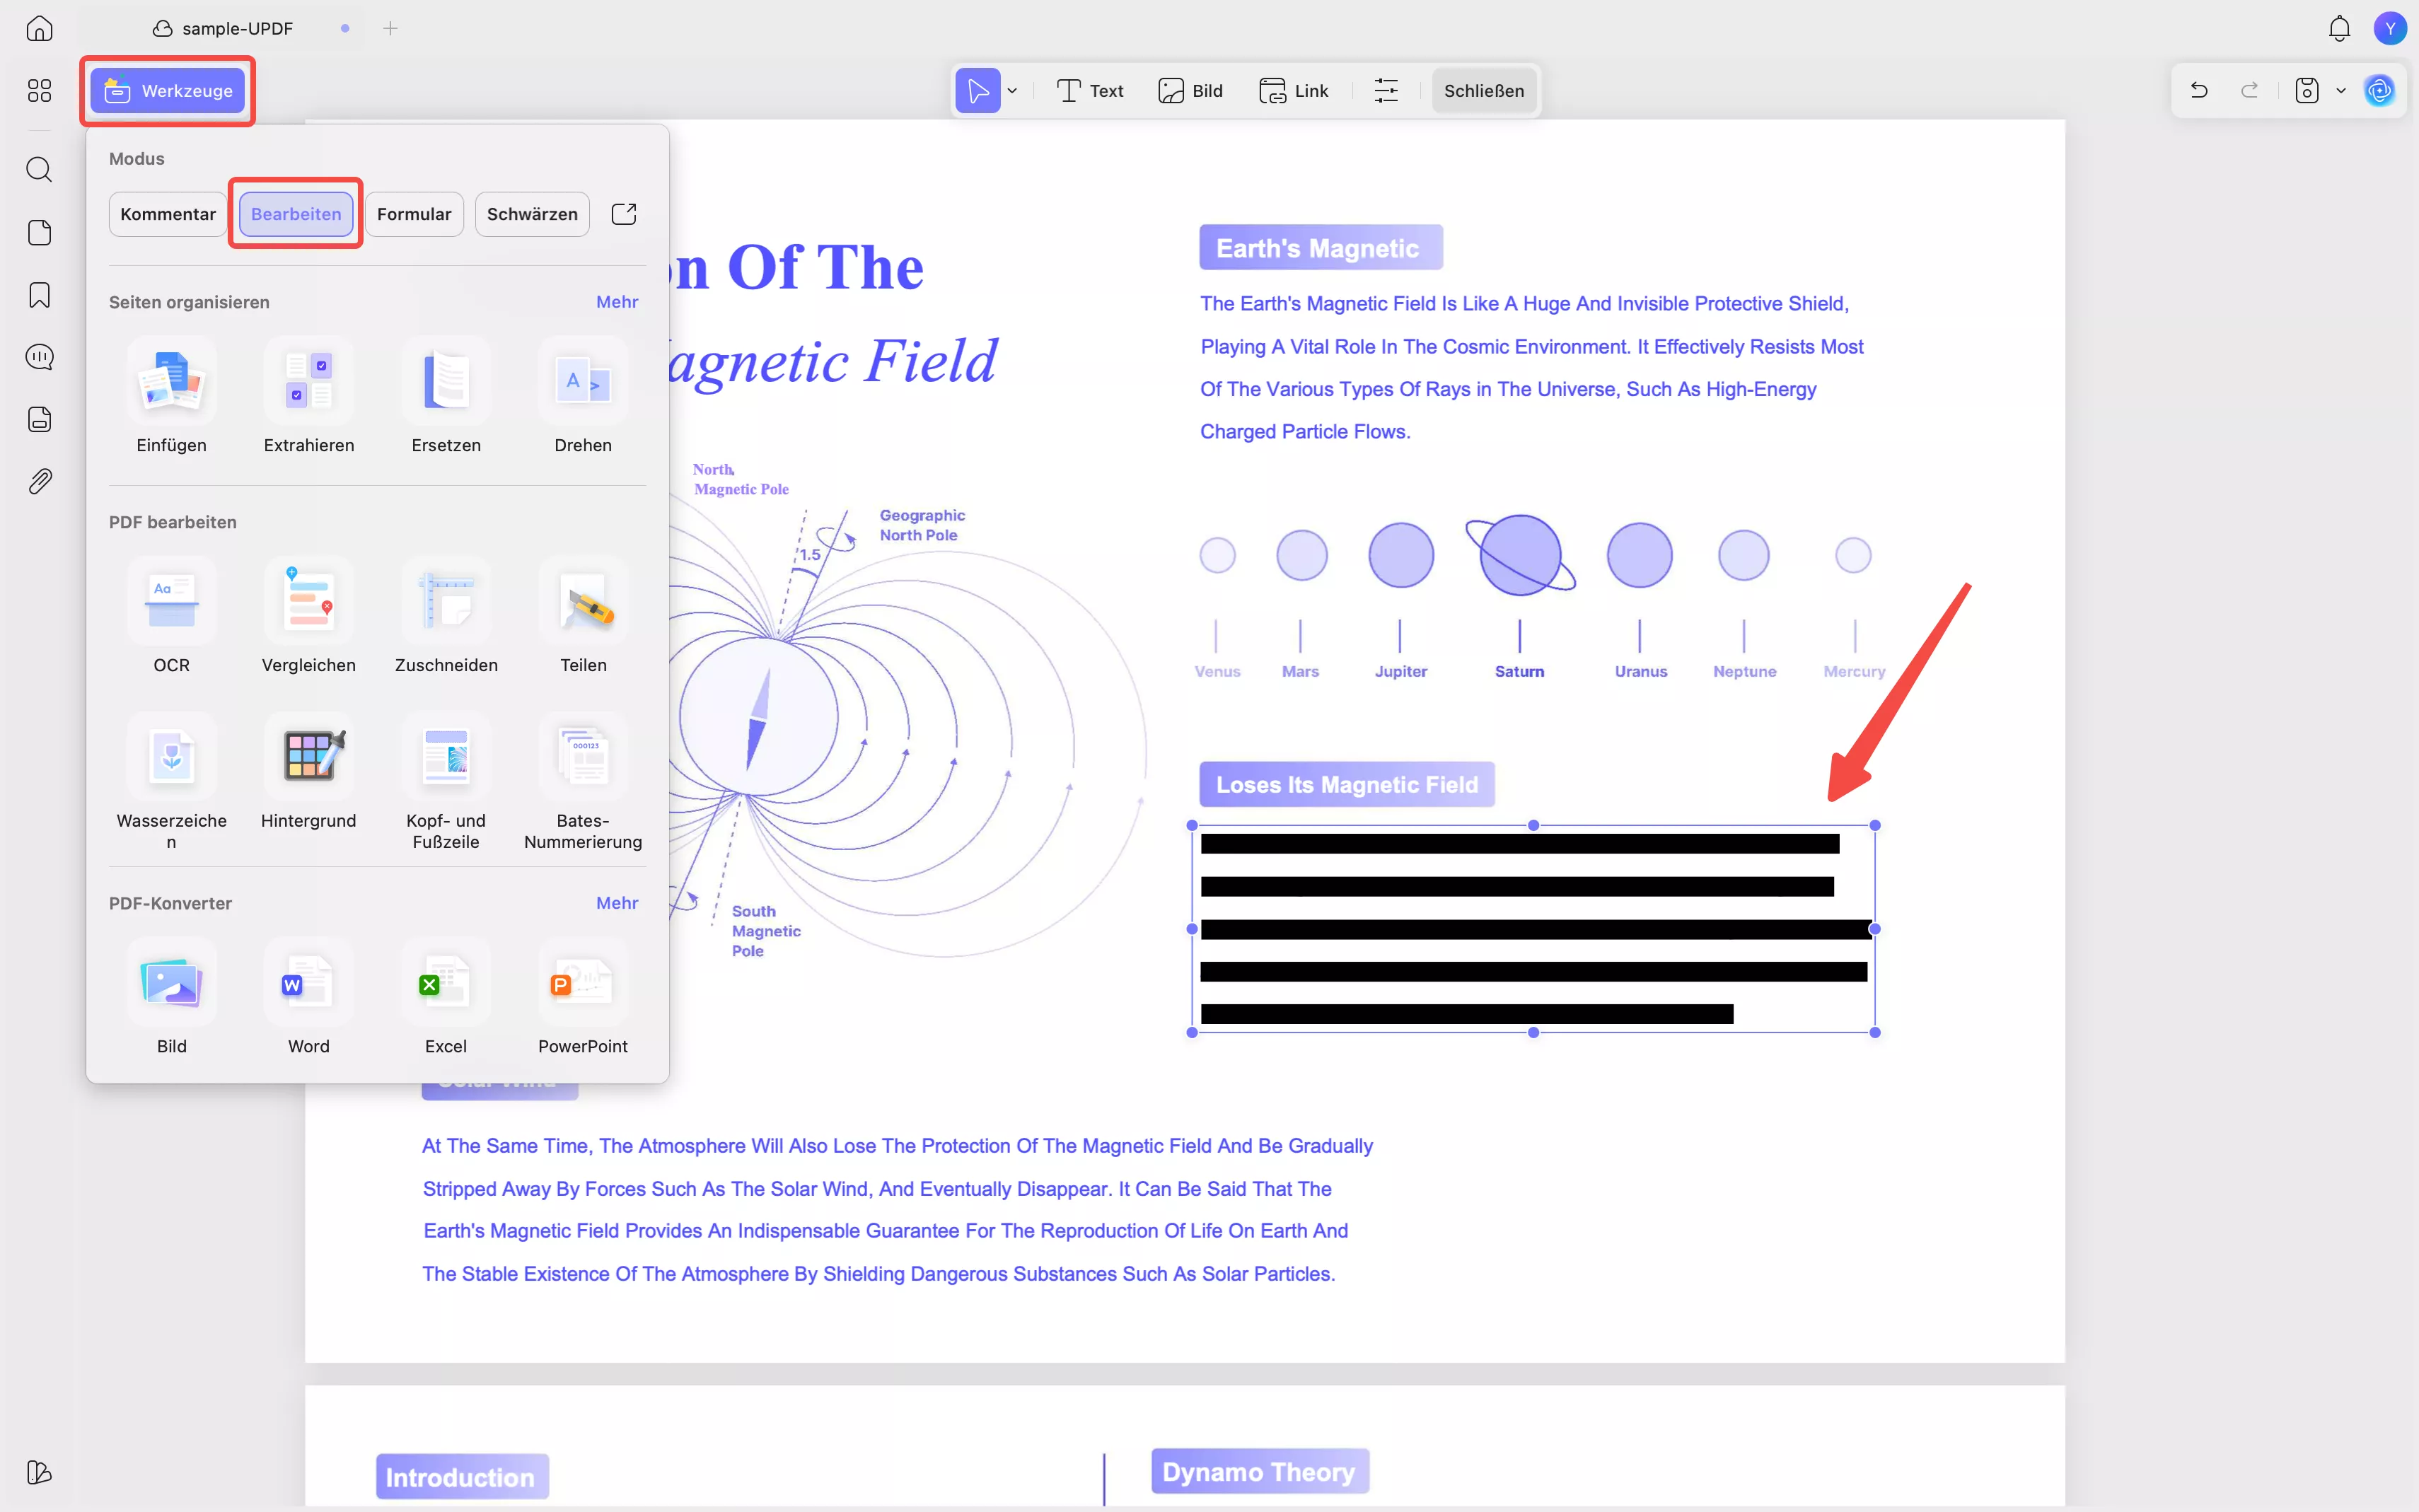Click Mehr link beside PDF-Konverter
This screenshot has width=2419, height=1512.
(x=617, y=903)
